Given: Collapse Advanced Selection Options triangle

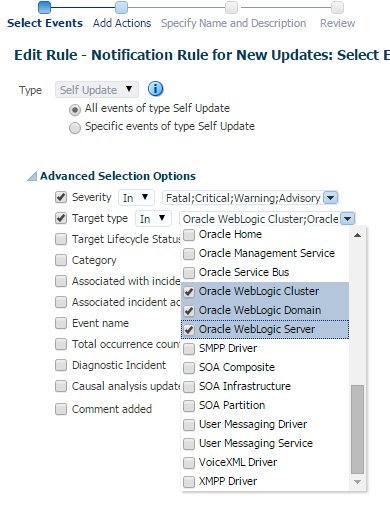Looking at the screenshot, I should [32, 176].
